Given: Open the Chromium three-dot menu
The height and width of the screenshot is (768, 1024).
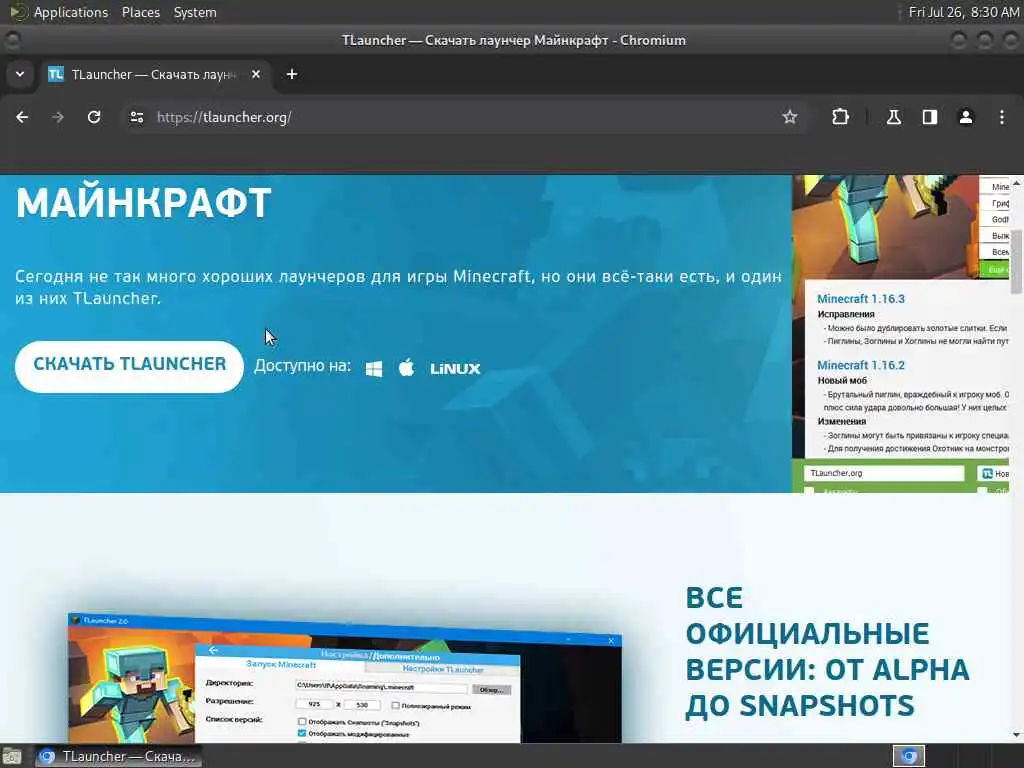Looking at the screenshot, I should coord(1002,117).
